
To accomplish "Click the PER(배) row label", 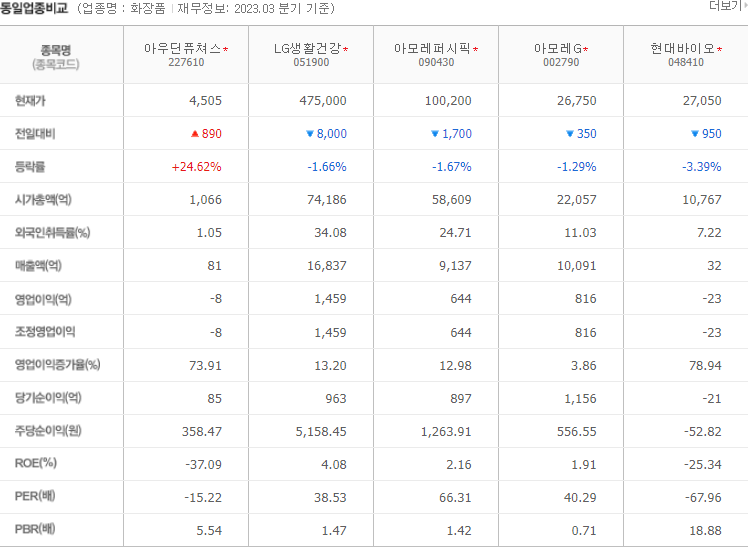I will pos(35,496).
